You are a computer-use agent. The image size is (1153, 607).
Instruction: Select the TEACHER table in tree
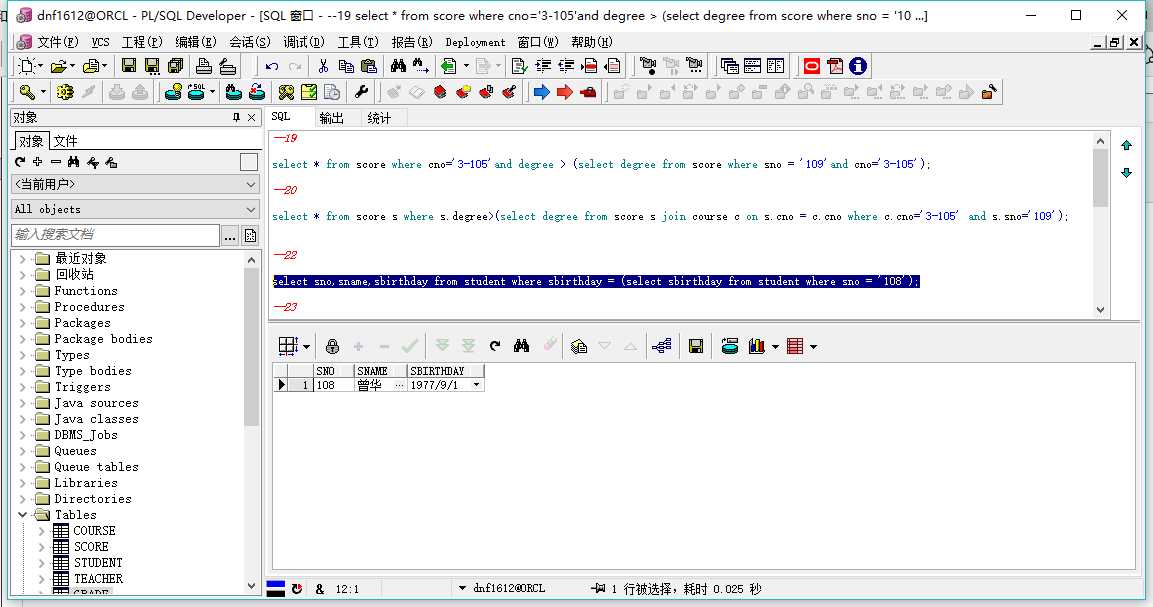[x=98, y=579]
